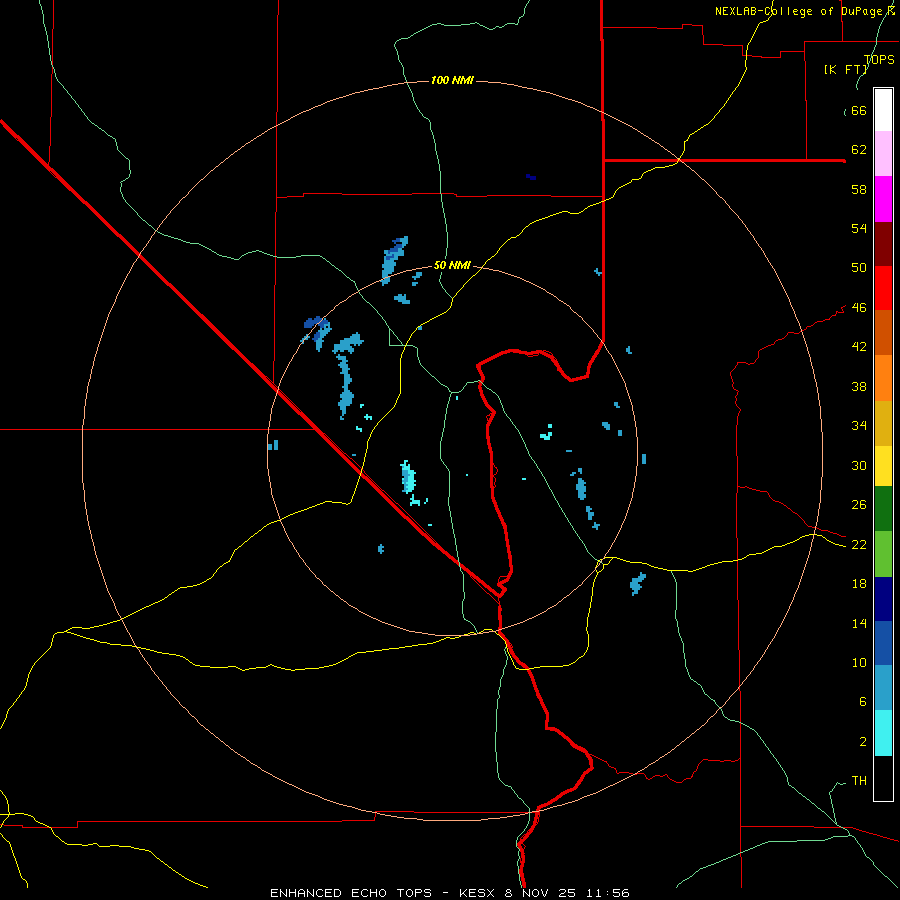The image size is (900, 900).
Task: Click the 100 NMI range ring label
Action: 452,80
